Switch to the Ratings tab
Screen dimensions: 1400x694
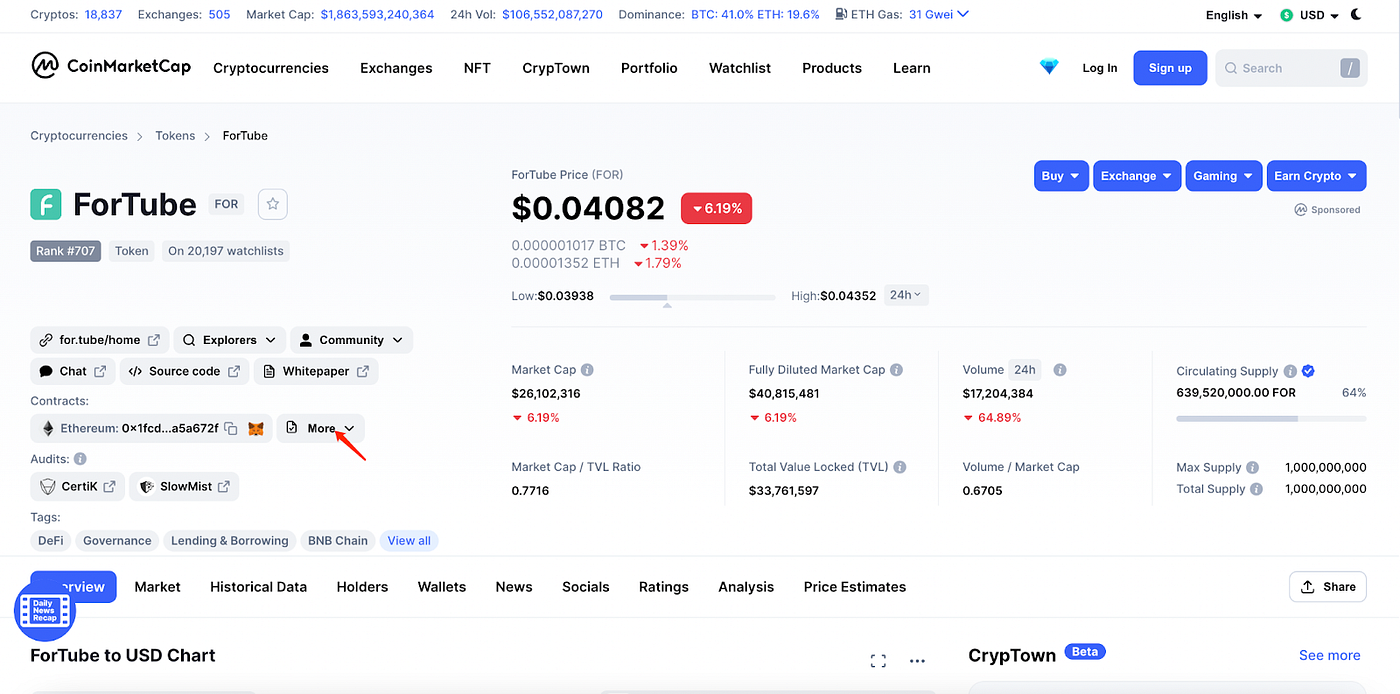[x=664, y=587]
